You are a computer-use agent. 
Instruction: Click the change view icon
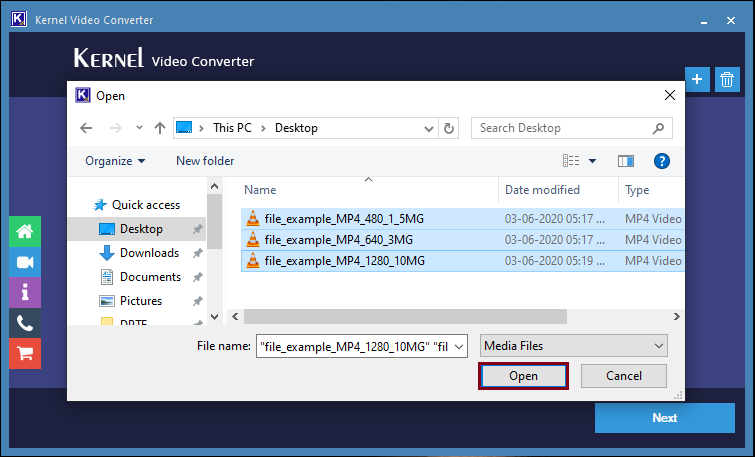point(571,161)
